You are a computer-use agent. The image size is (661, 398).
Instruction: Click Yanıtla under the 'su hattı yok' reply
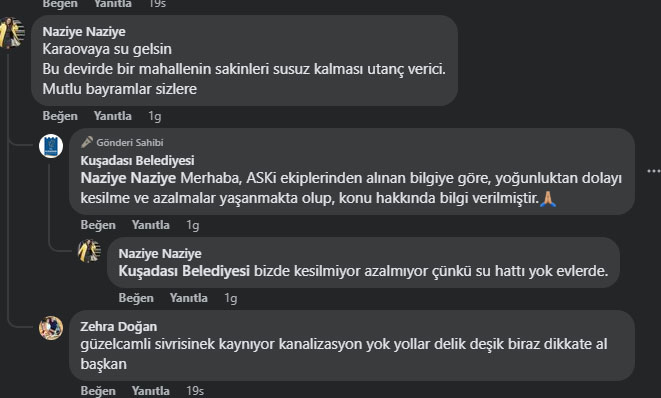tap(188, 298)
